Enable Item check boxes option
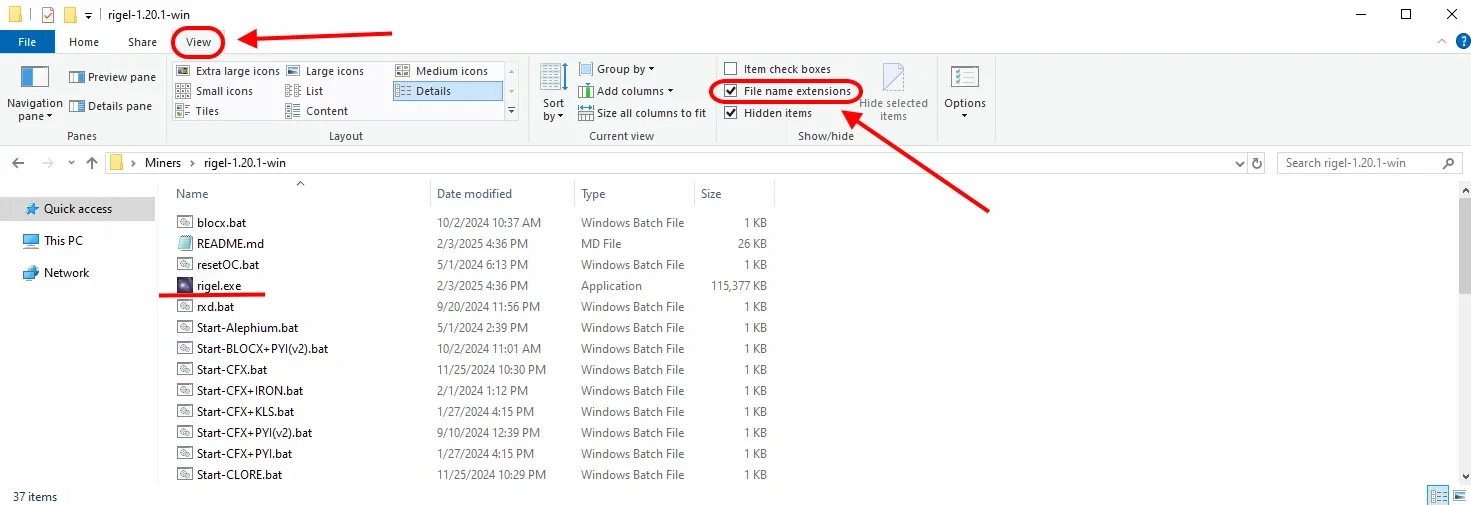This screenshot has width=1471, height=505. pos(731,69)
